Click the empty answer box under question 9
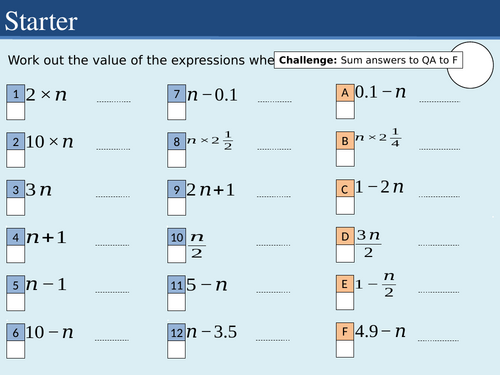 [x=177, y=207]
